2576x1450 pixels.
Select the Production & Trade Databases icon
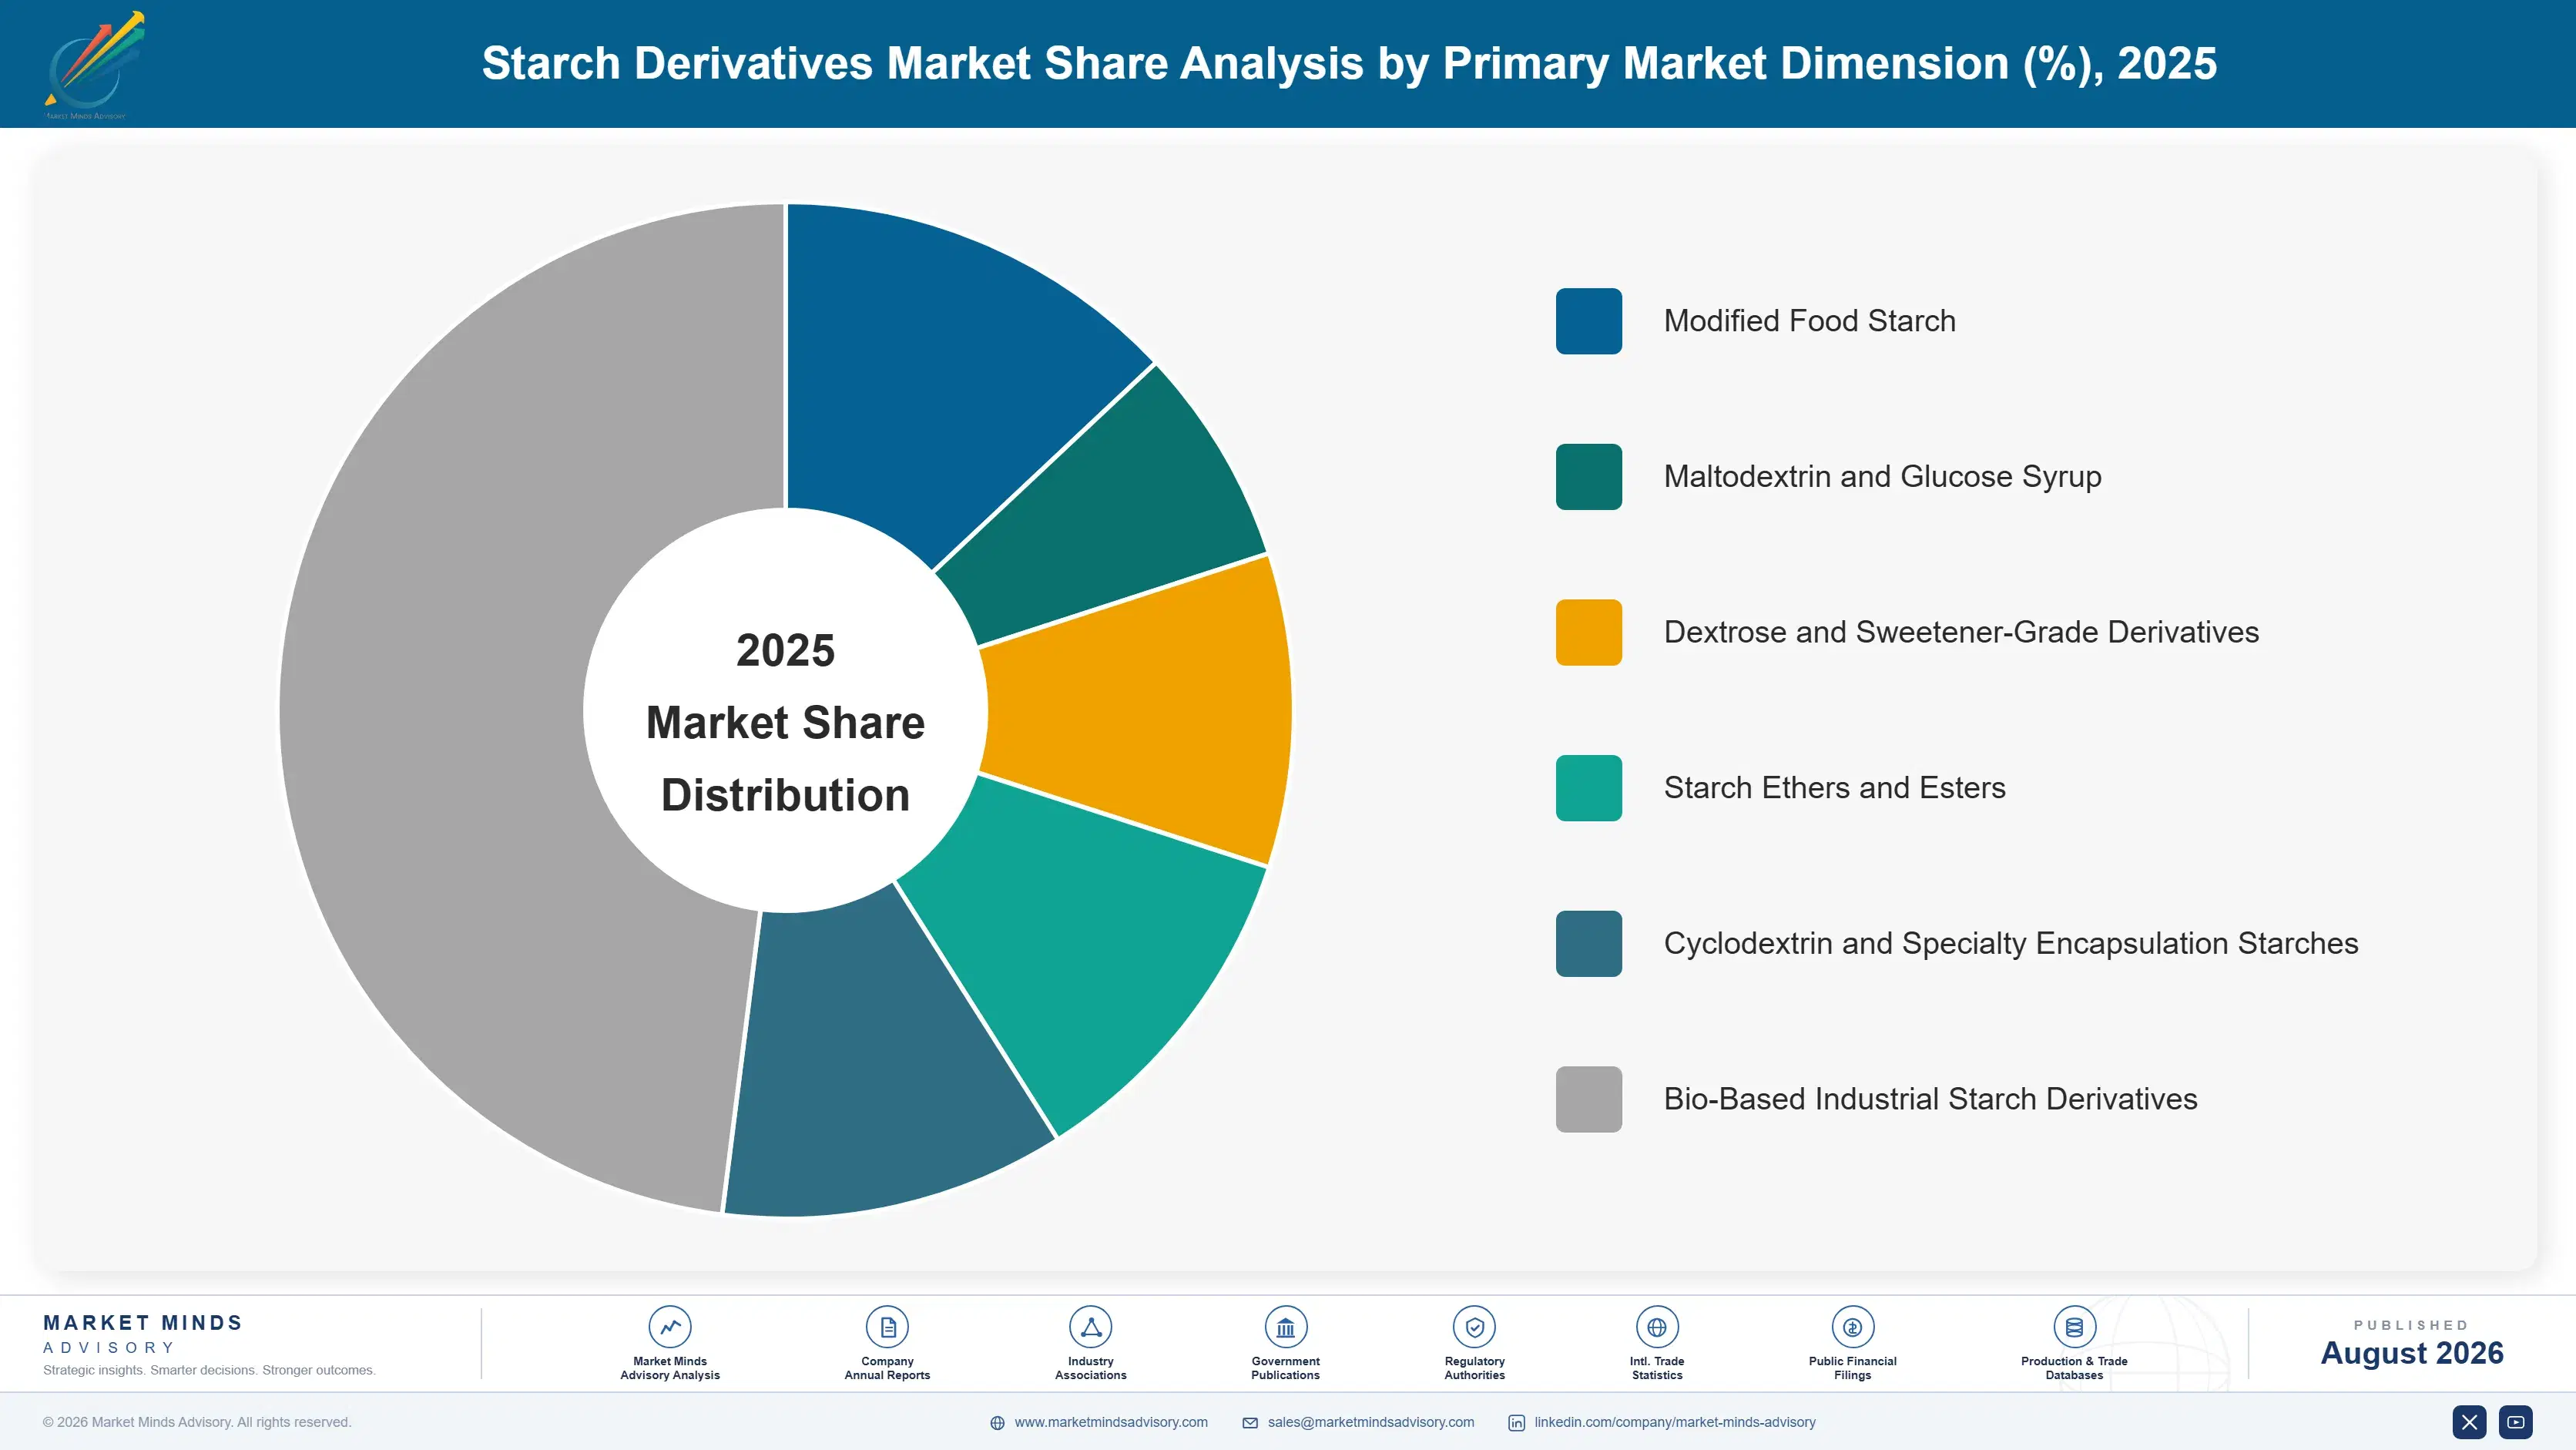click(2074, 1327)
